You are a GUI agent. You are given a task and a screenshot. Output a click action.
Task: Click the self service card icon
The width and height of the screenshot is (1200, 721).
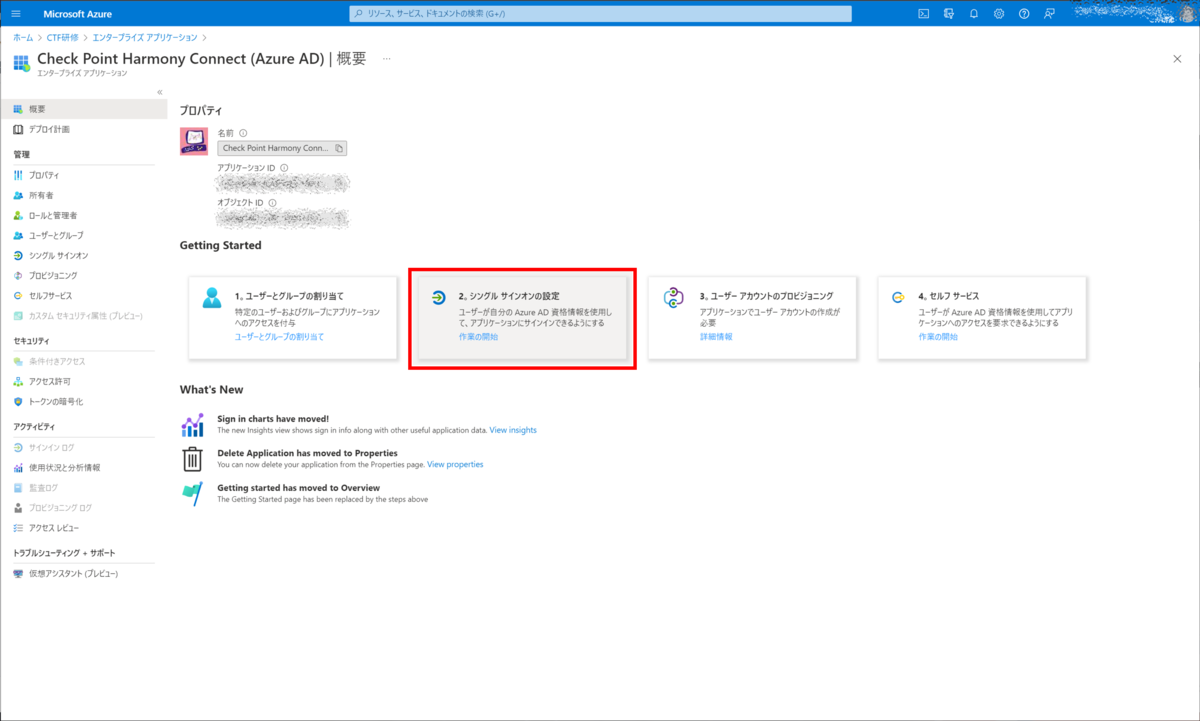pos(899,297)
